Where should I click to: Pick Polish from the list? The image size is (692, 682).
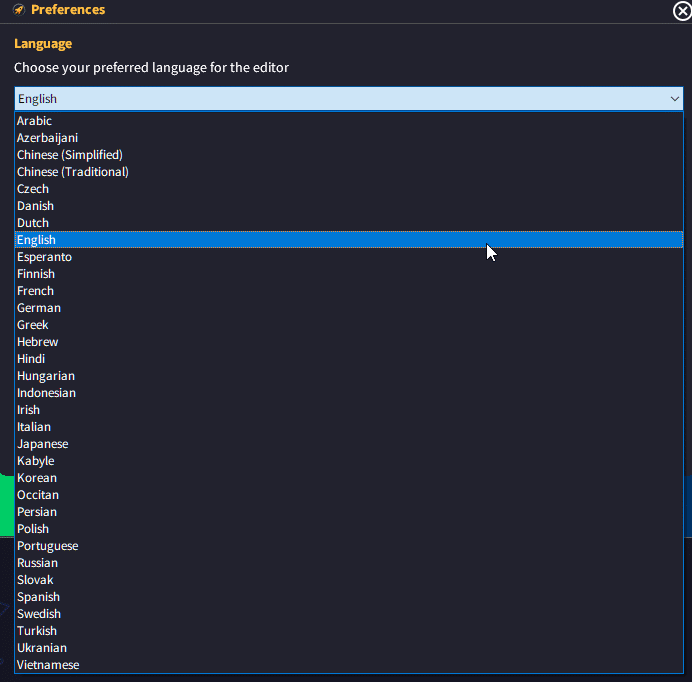[349, 528]
